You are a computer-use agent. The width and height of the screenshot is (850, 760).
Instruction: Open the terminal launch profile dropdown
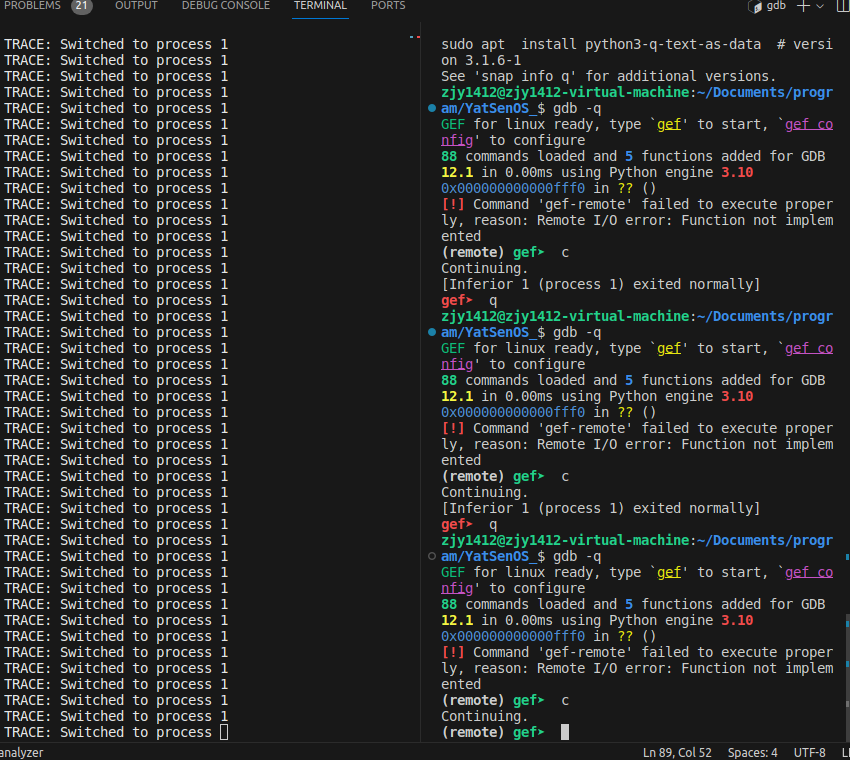(x=820, y=6)
